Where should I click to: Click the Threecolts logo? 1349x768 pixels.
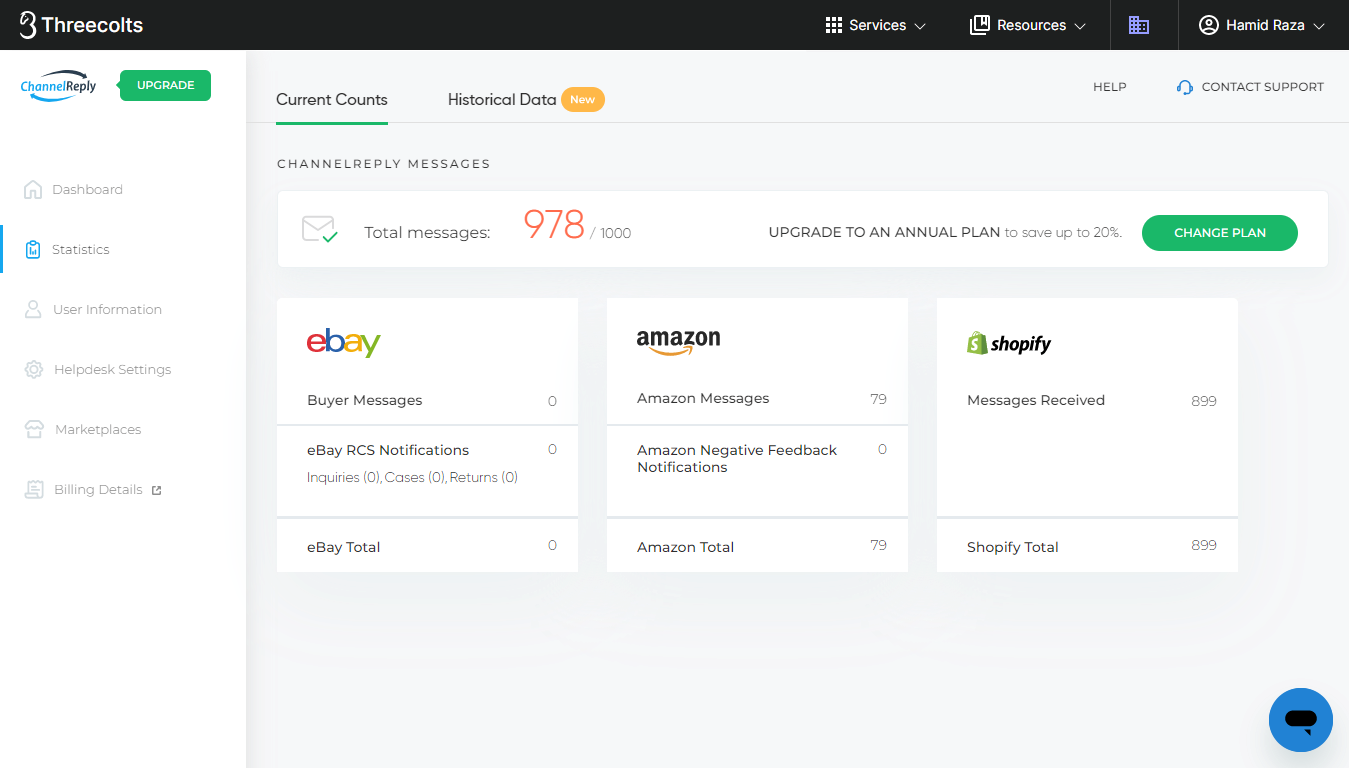point(81,25)
